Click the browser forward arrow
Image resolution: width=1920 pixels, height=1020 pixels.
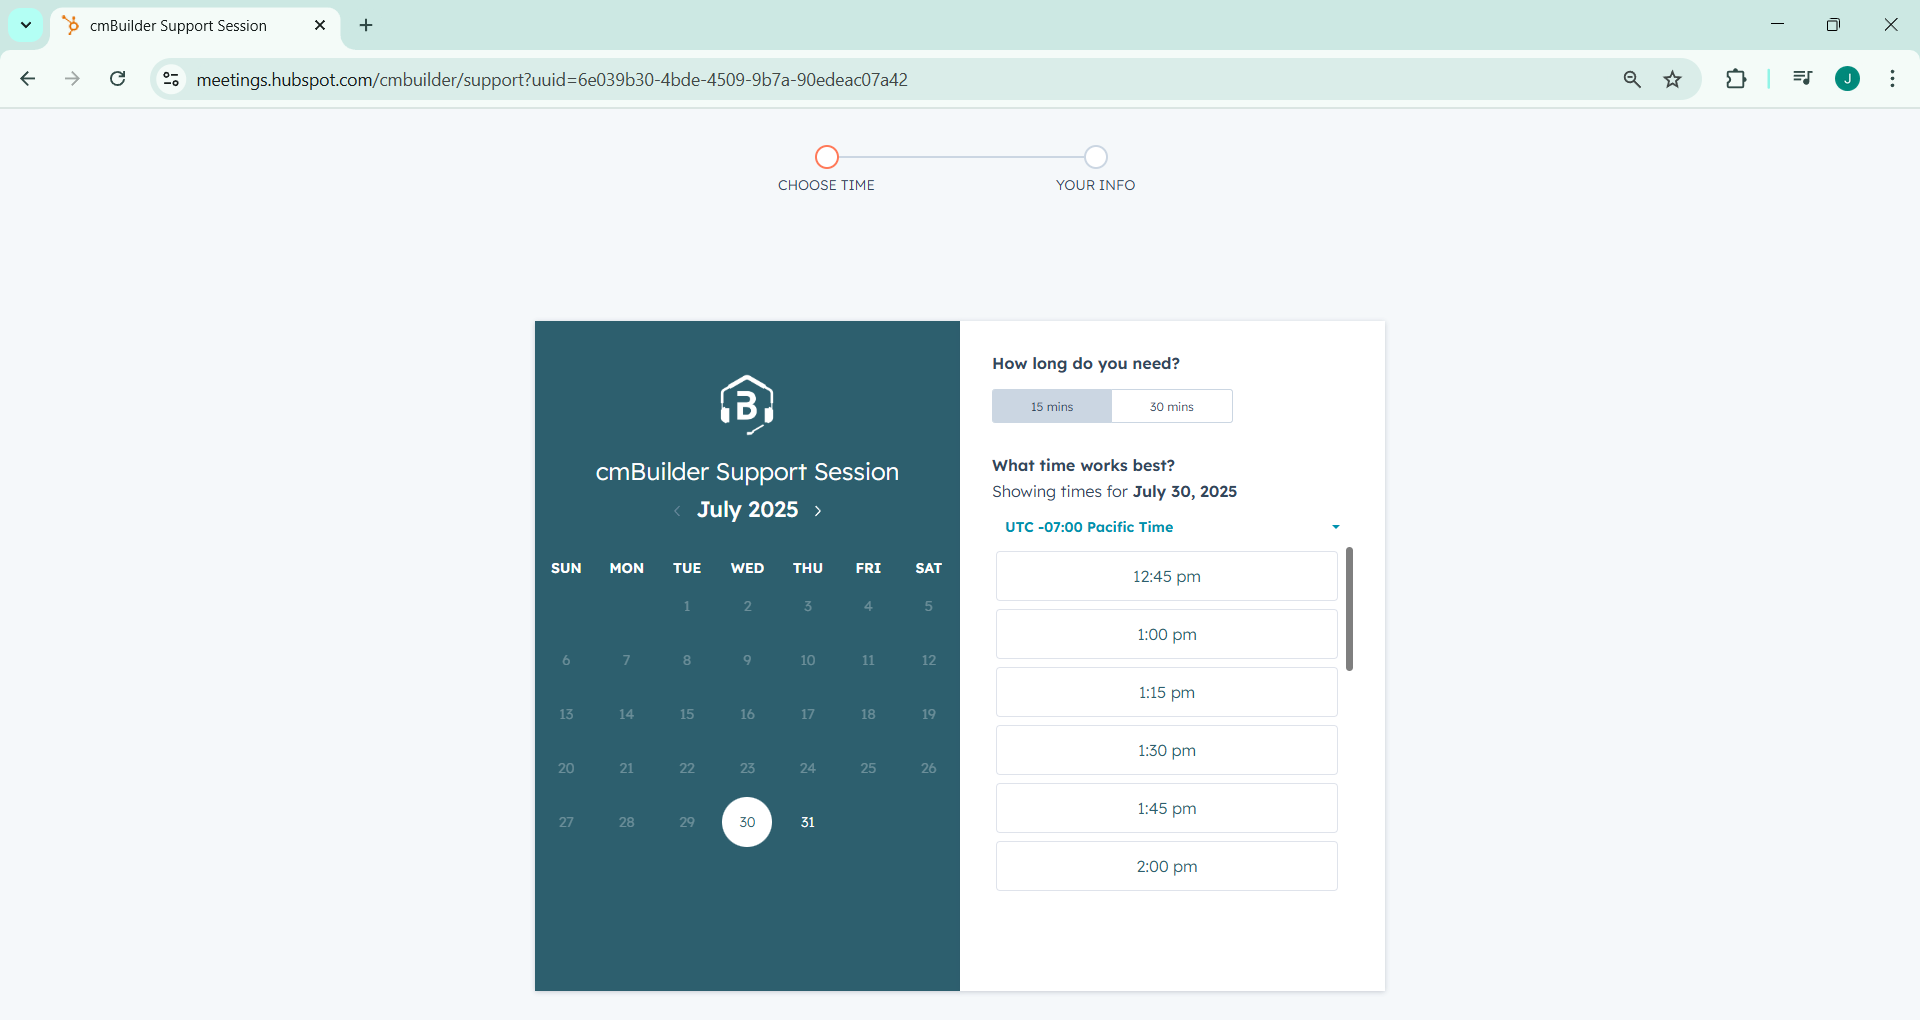pos(72,79)
